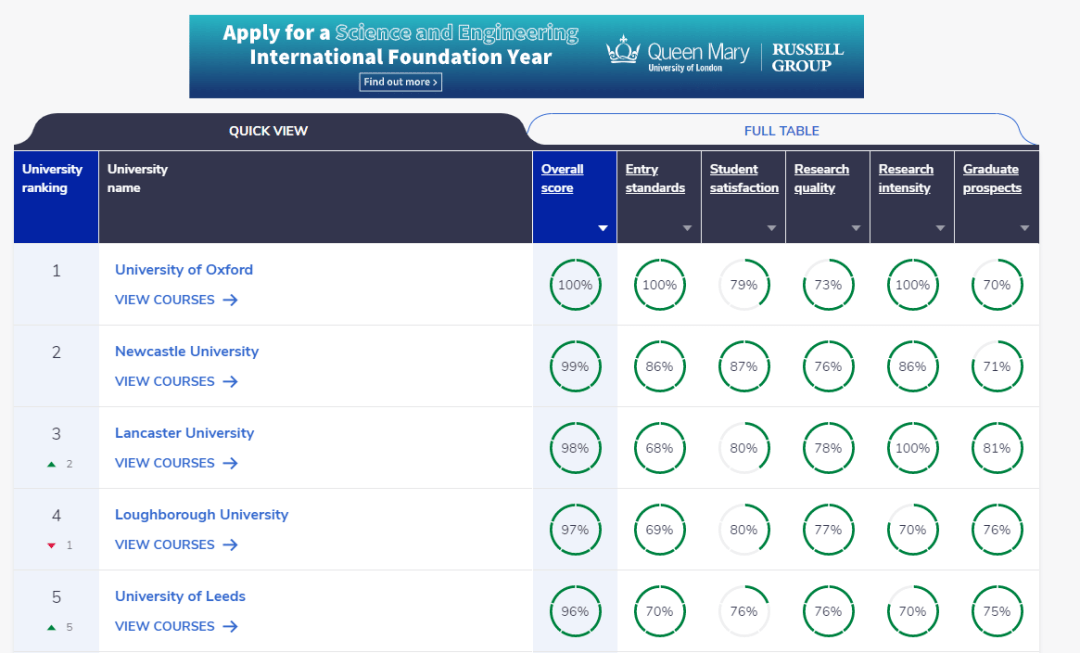Open the Loughborough University link
Image resolution: width=1080 pixels, height=653 pixels.
pyautogui.click(x=202, y=515)
